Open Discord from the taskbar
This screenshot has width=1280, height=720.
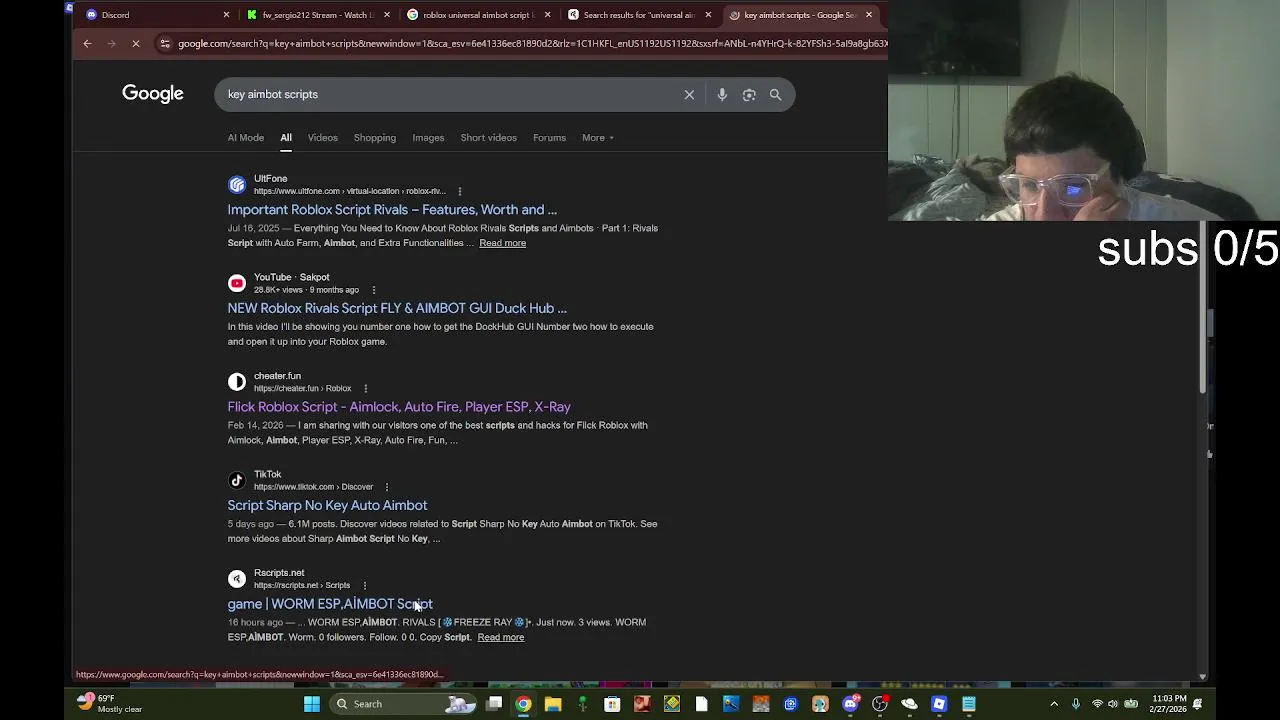(850, 704)
